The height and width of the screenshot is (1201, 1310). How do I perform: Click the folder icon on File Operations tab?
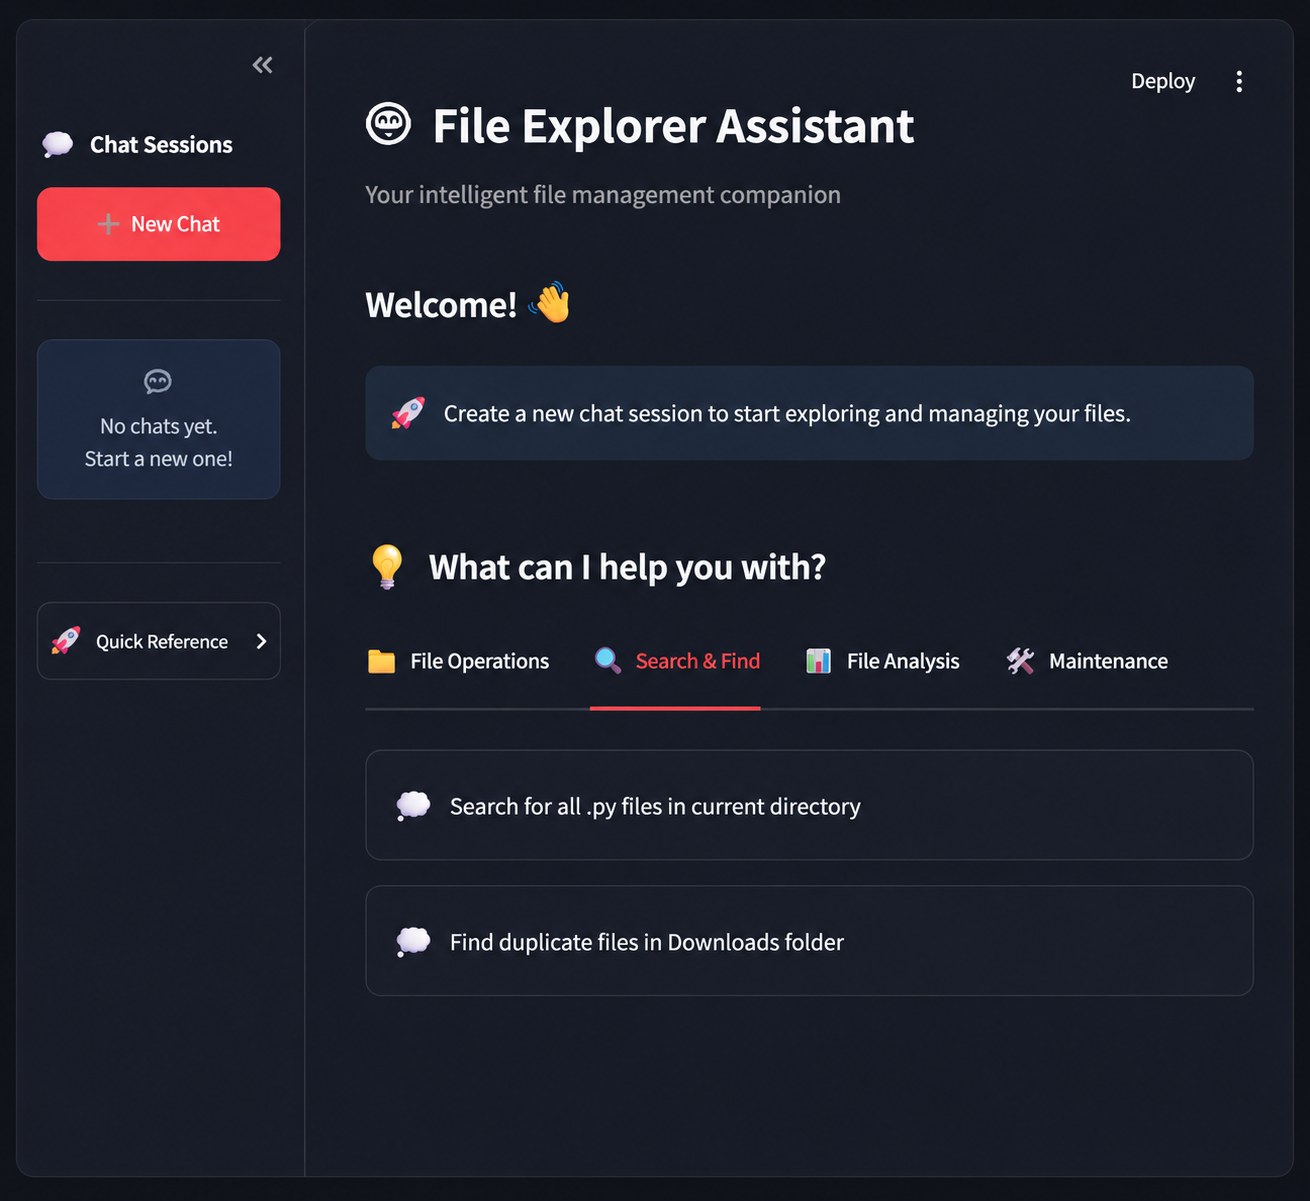tap(381, 661)
